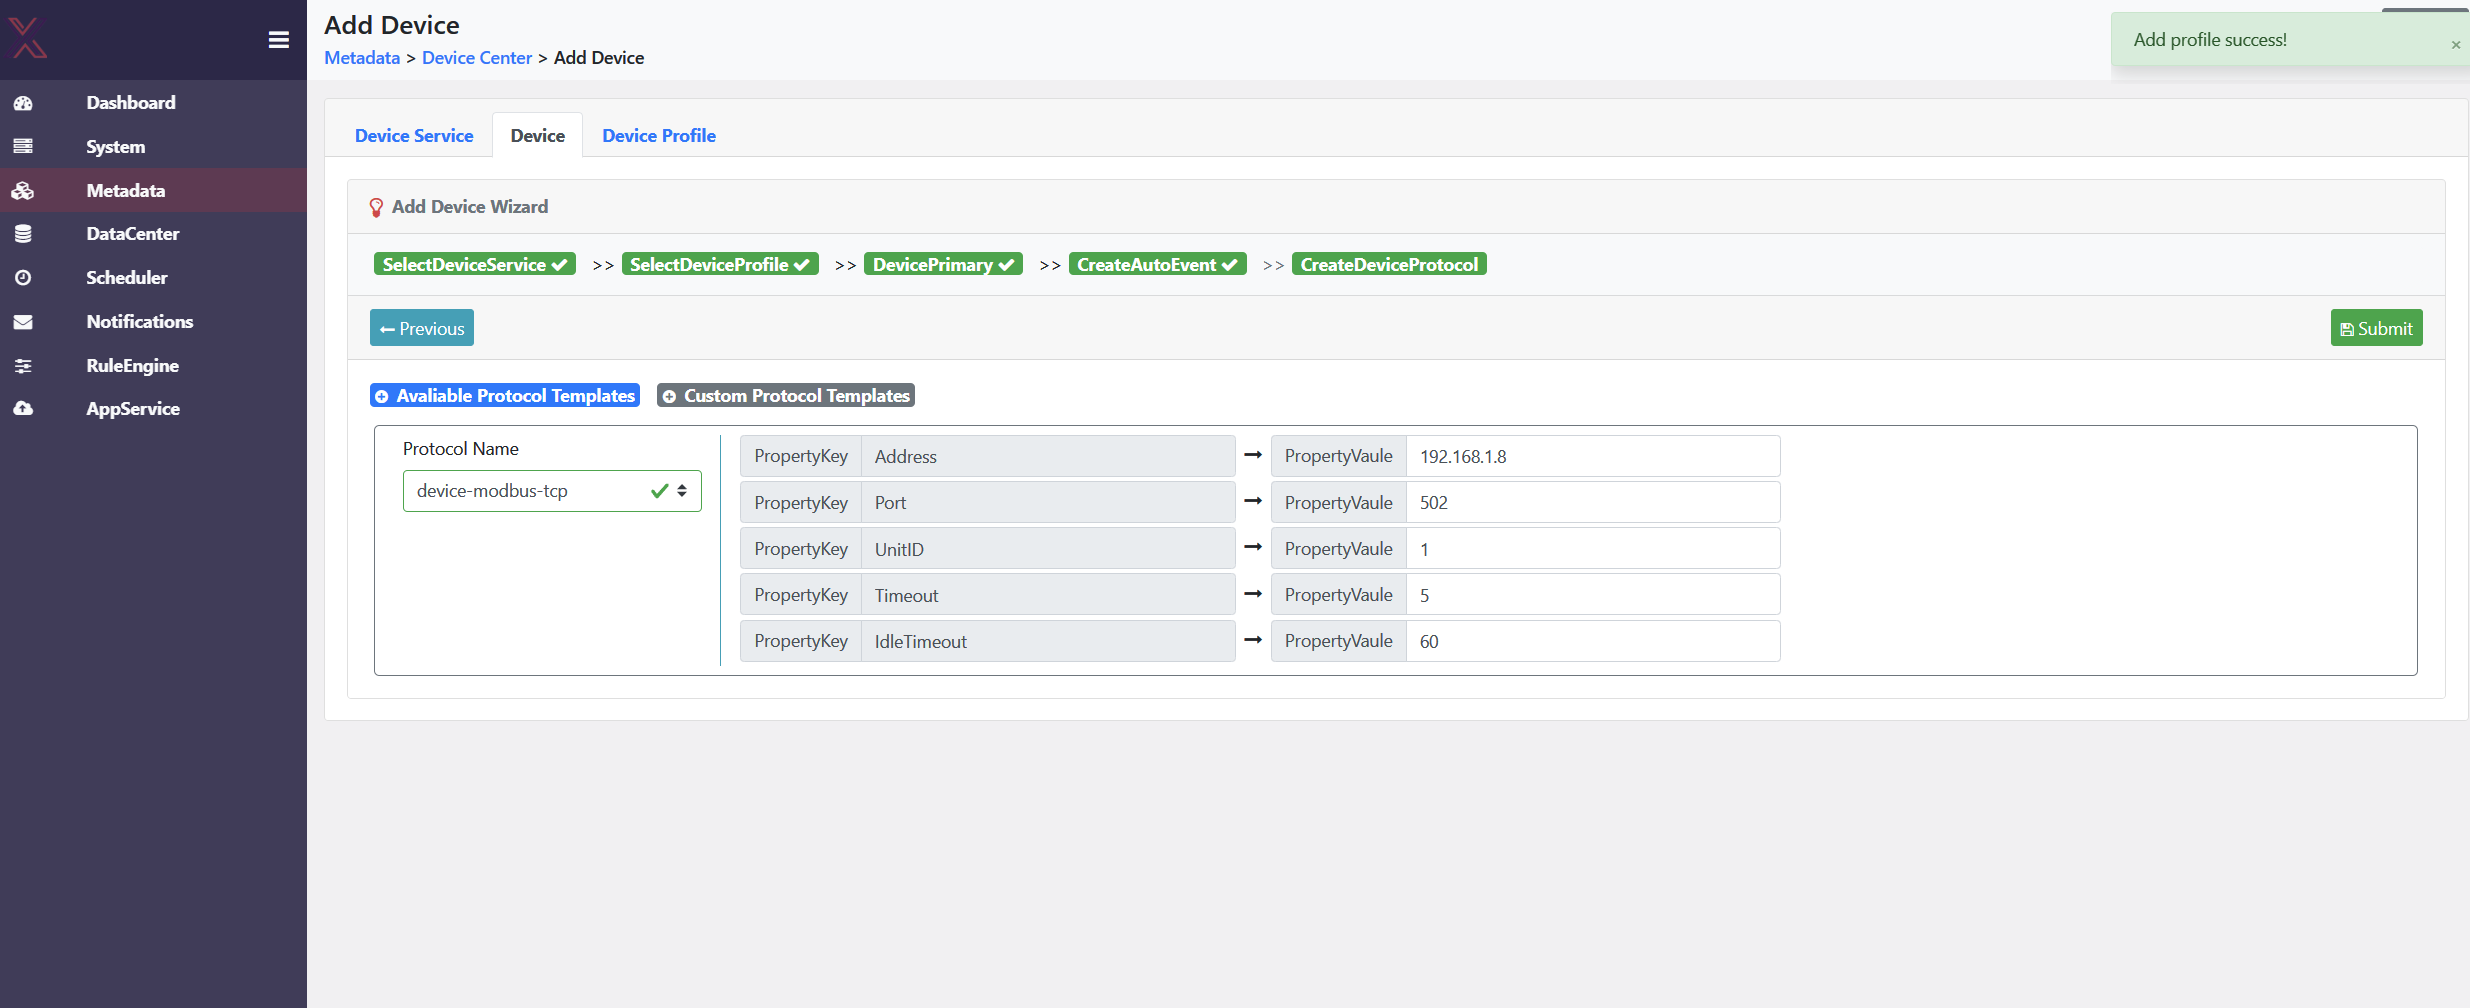Viewport: 2470px width, 1008px height.
Task: Toggle the sidebar with the hamburger icon
Action: pyautogui.click(x=278, y=39)
